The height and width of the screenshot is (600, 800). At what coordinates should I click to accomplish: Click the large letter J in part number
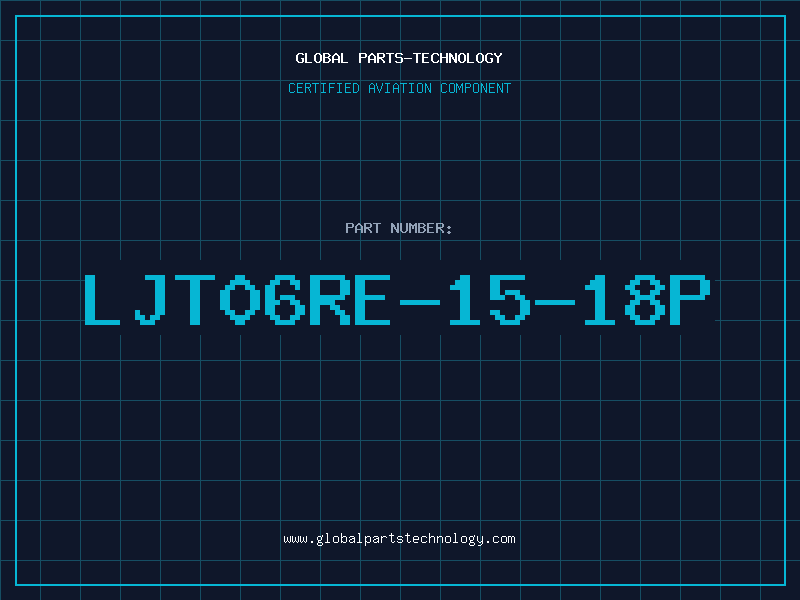pyautogui.click(x=150, y=299)
